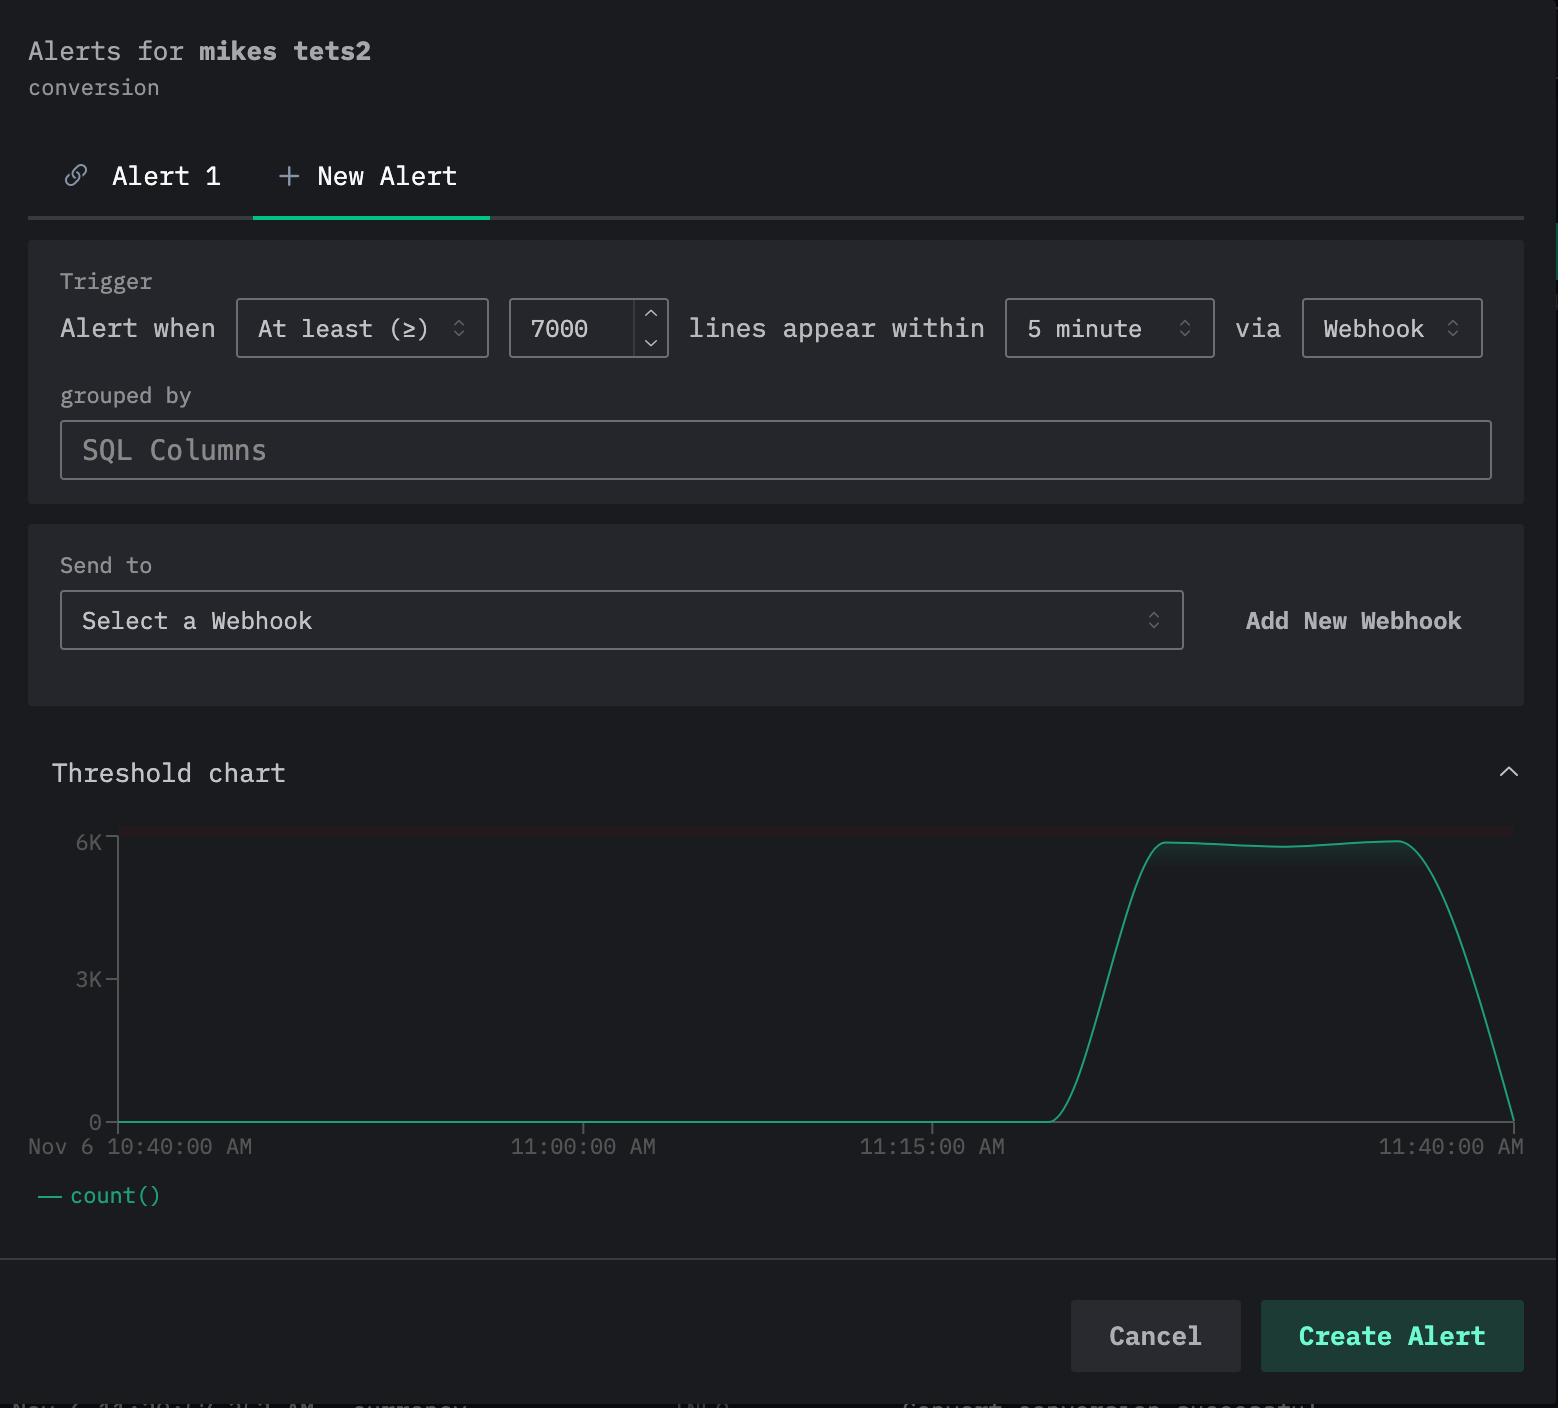
Task: Select the New Alert tab
Action: (386, 176)
